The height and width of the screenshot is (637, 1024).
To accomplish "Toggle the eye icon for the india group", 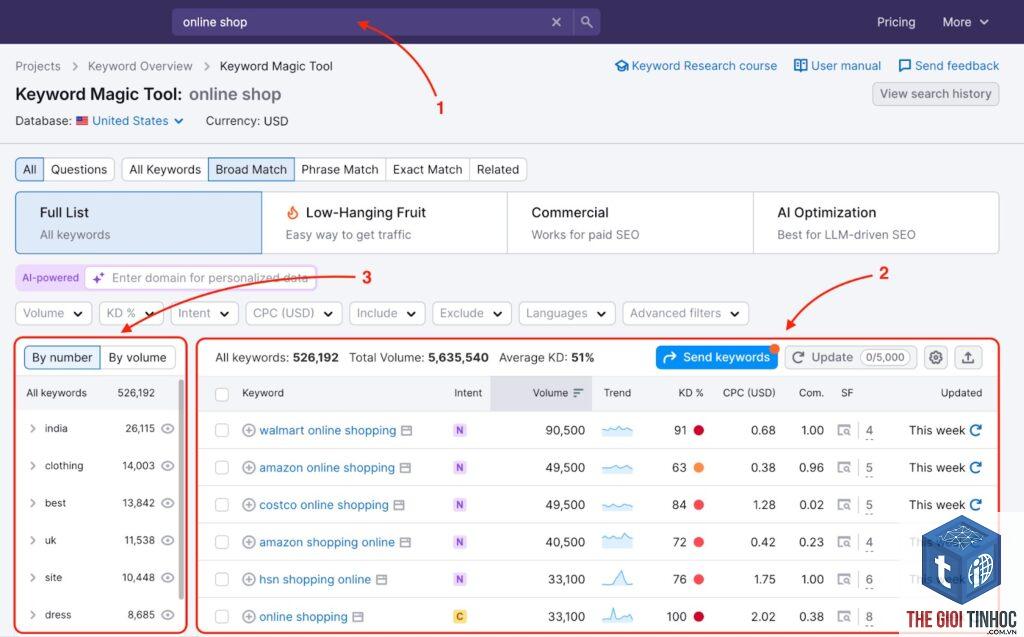I will [168, 429].
